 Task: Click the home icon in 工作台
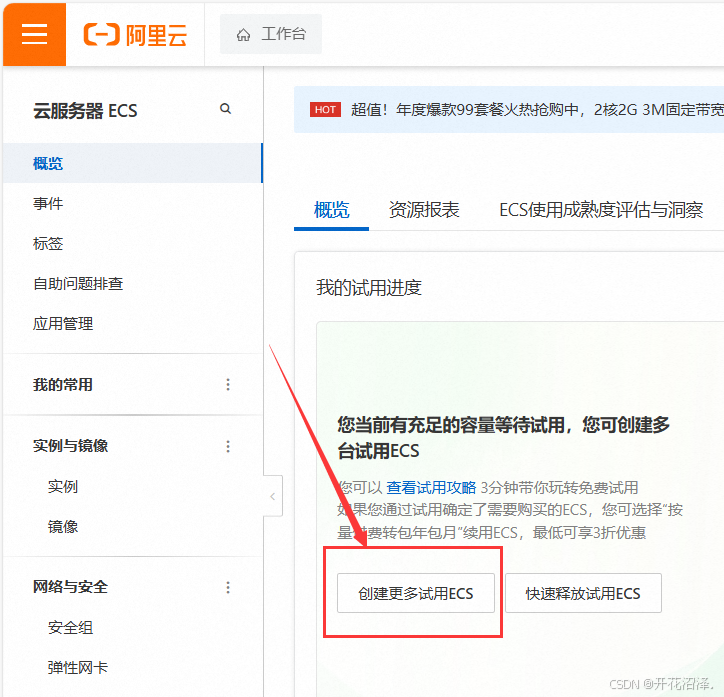click(x=243, y=35)
